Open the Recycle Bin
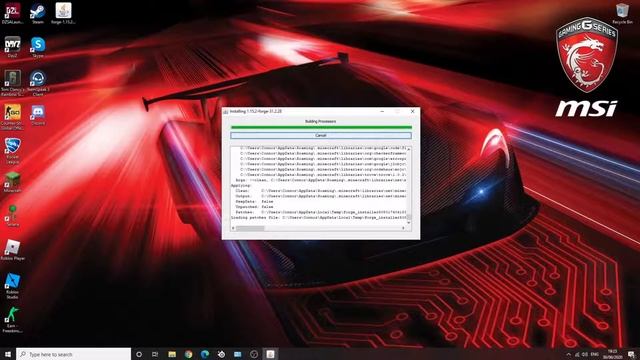This screenshot has height=360, width=640. point(622,13)
